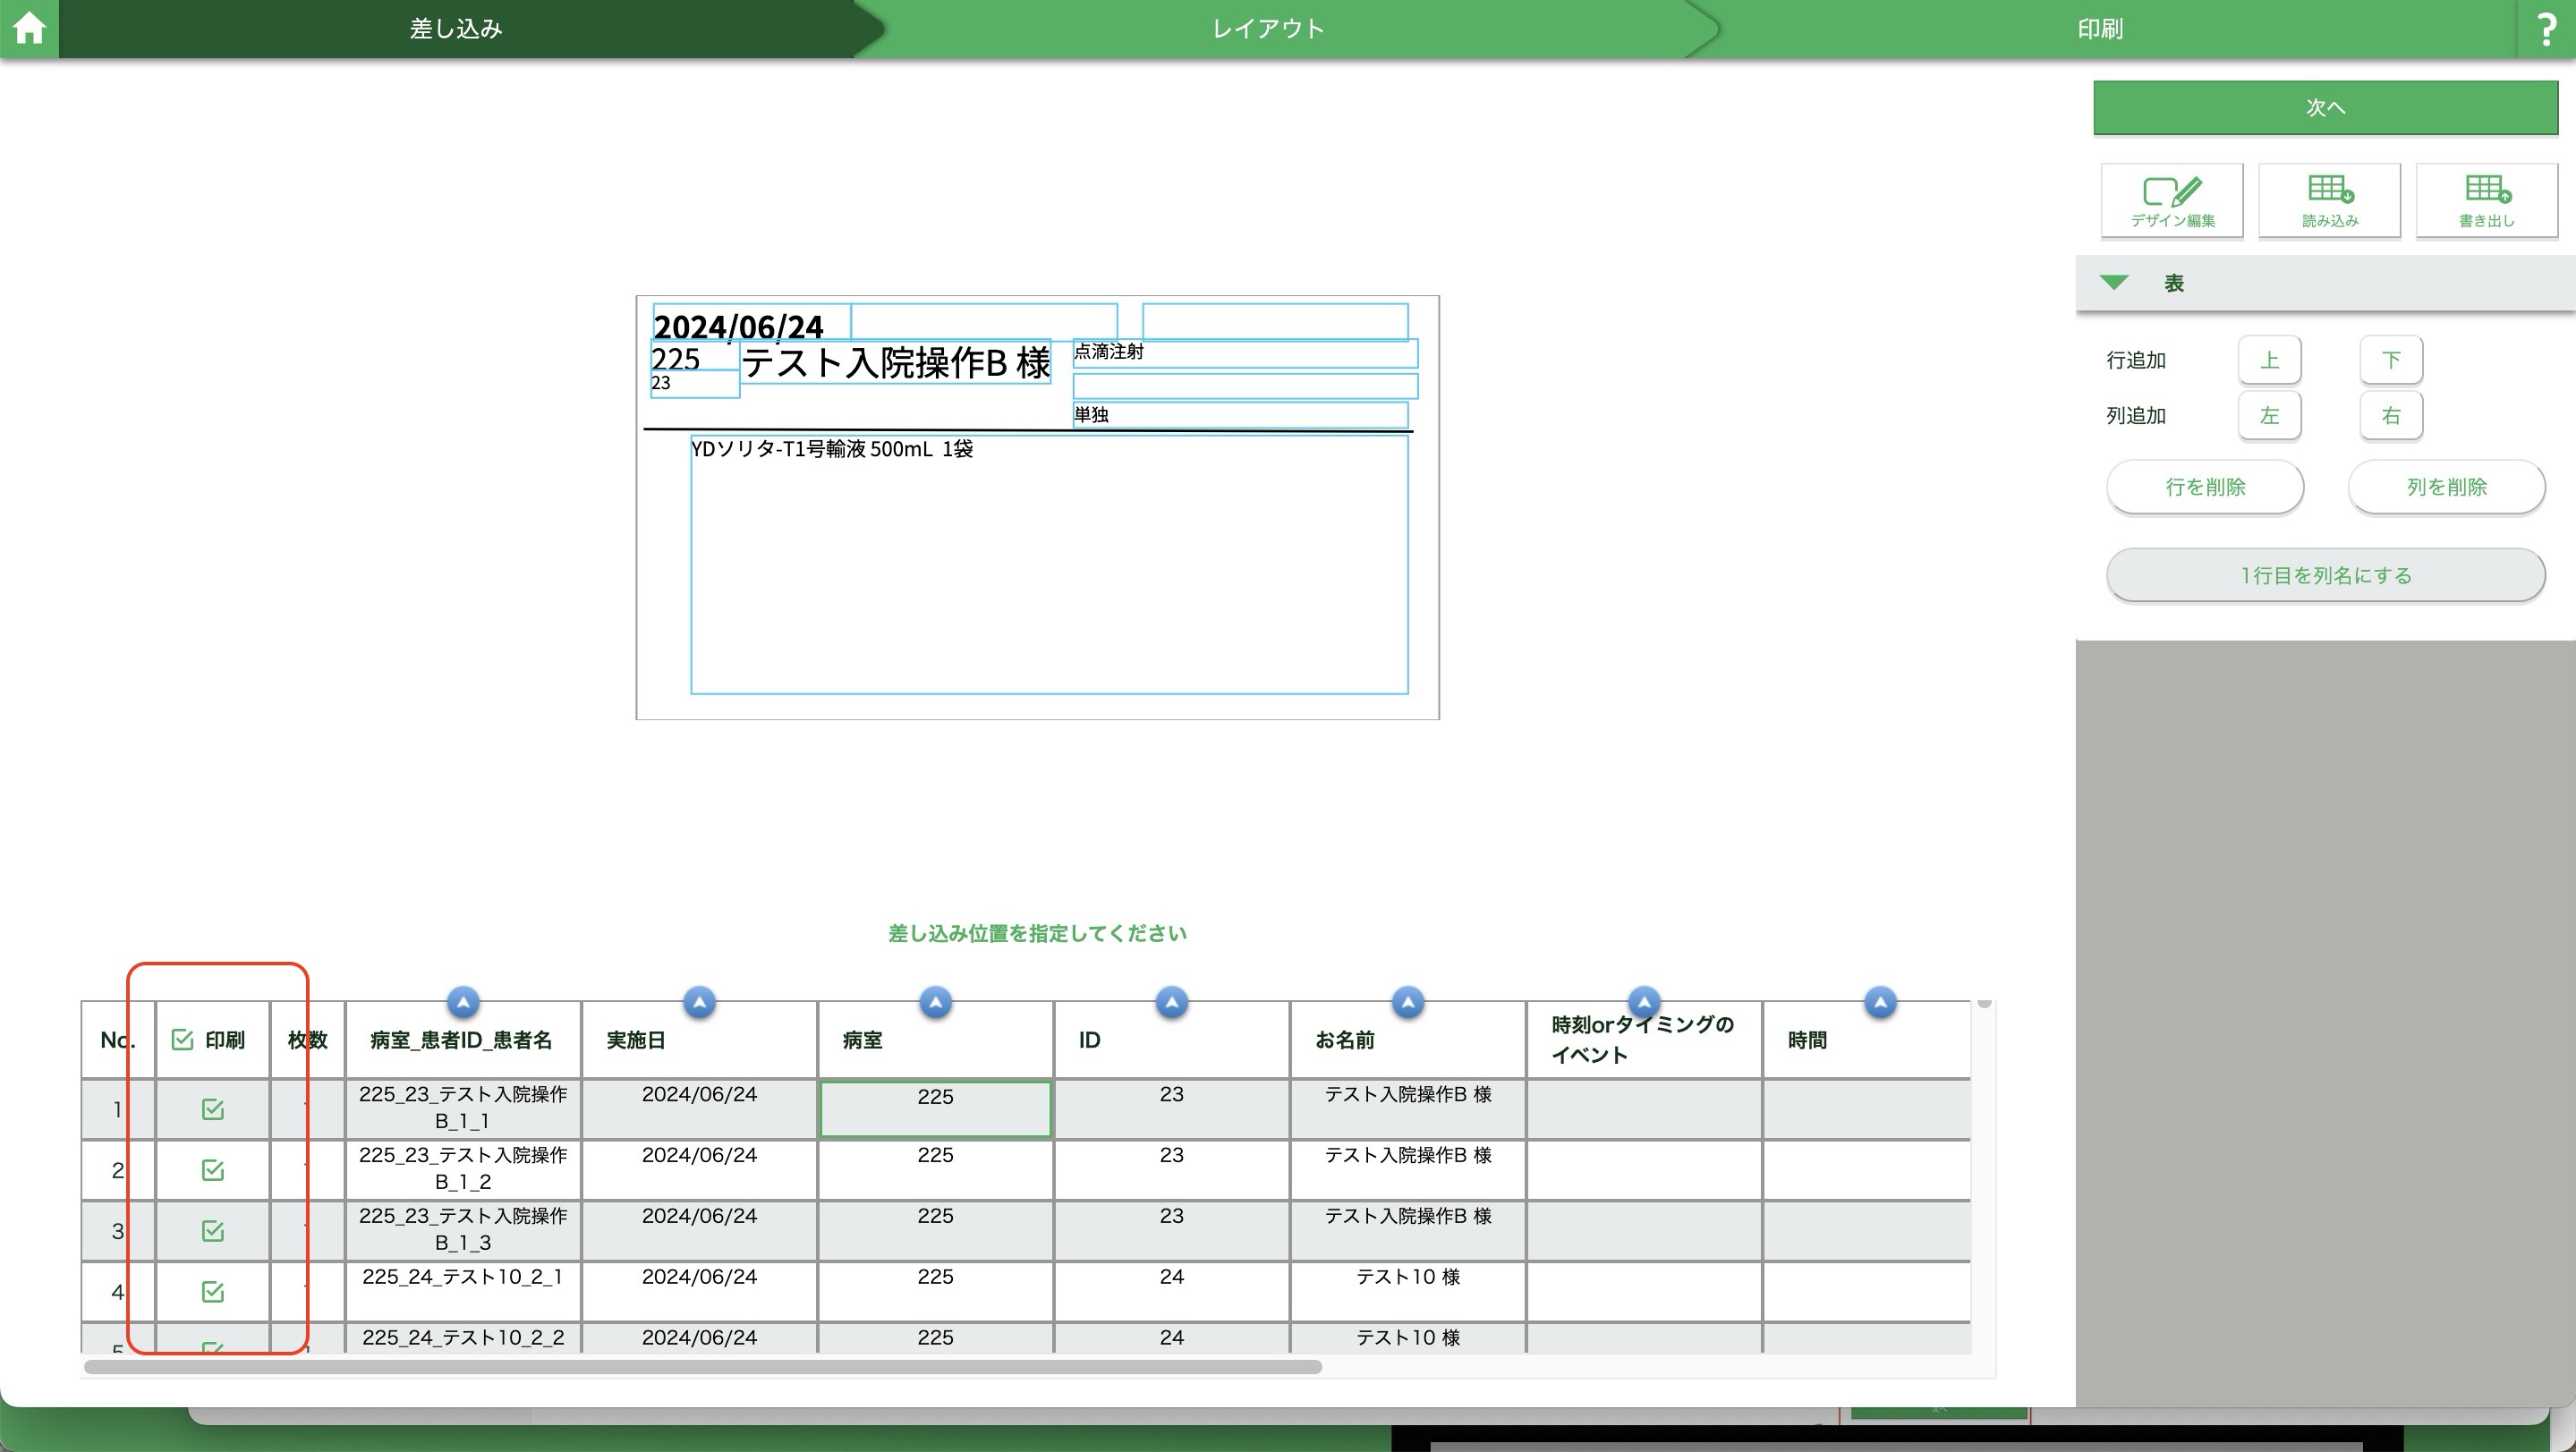Click the home icon in top bar

[29, 28]
